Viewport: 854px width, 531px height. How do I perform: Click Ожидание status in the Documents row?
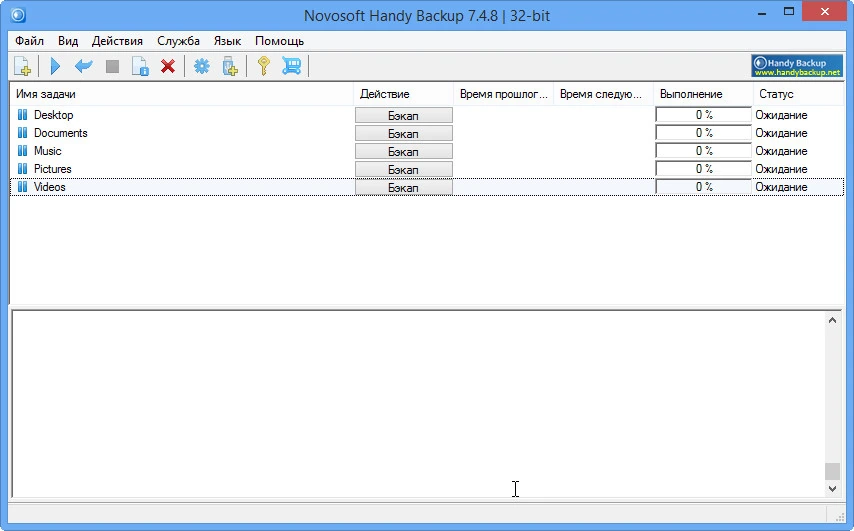pos(781,133)
